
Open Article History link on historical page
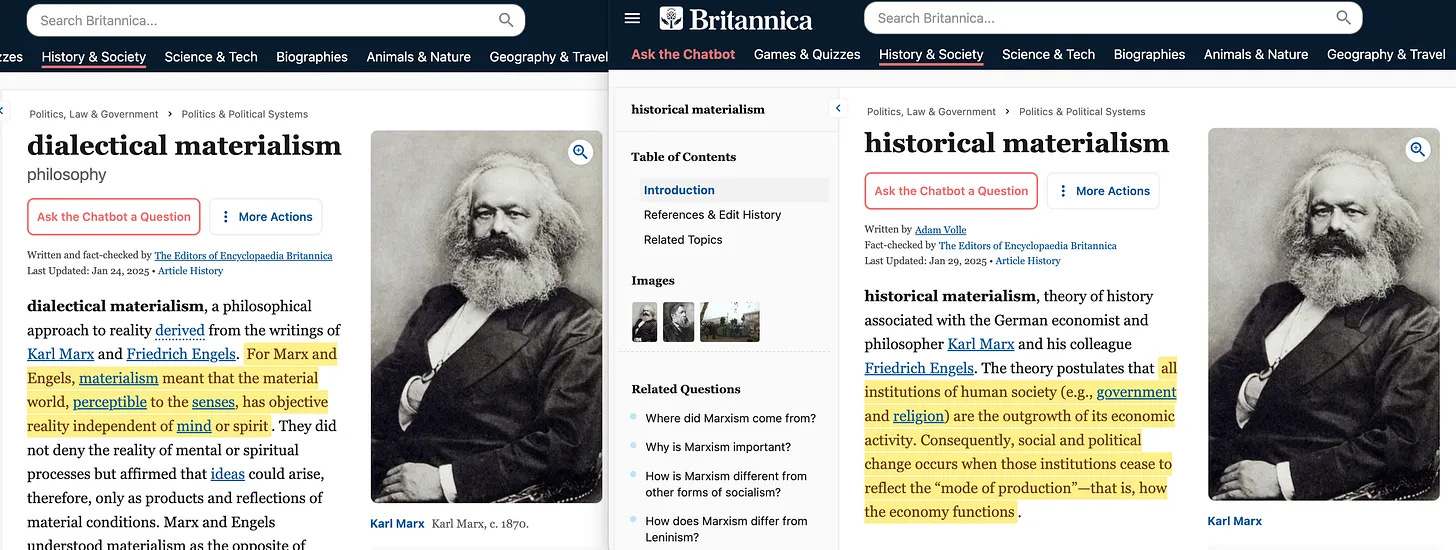point(1028,261)
